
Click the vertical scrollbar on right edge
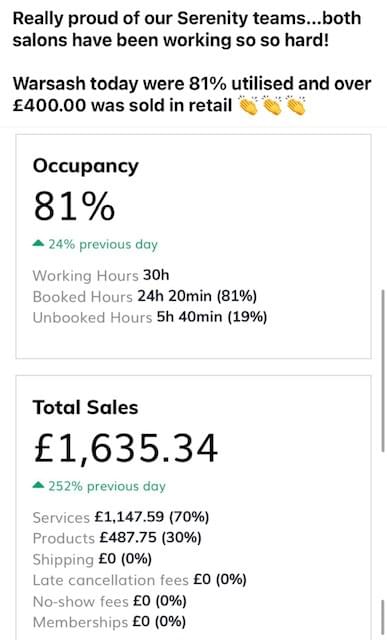point(383,370)
